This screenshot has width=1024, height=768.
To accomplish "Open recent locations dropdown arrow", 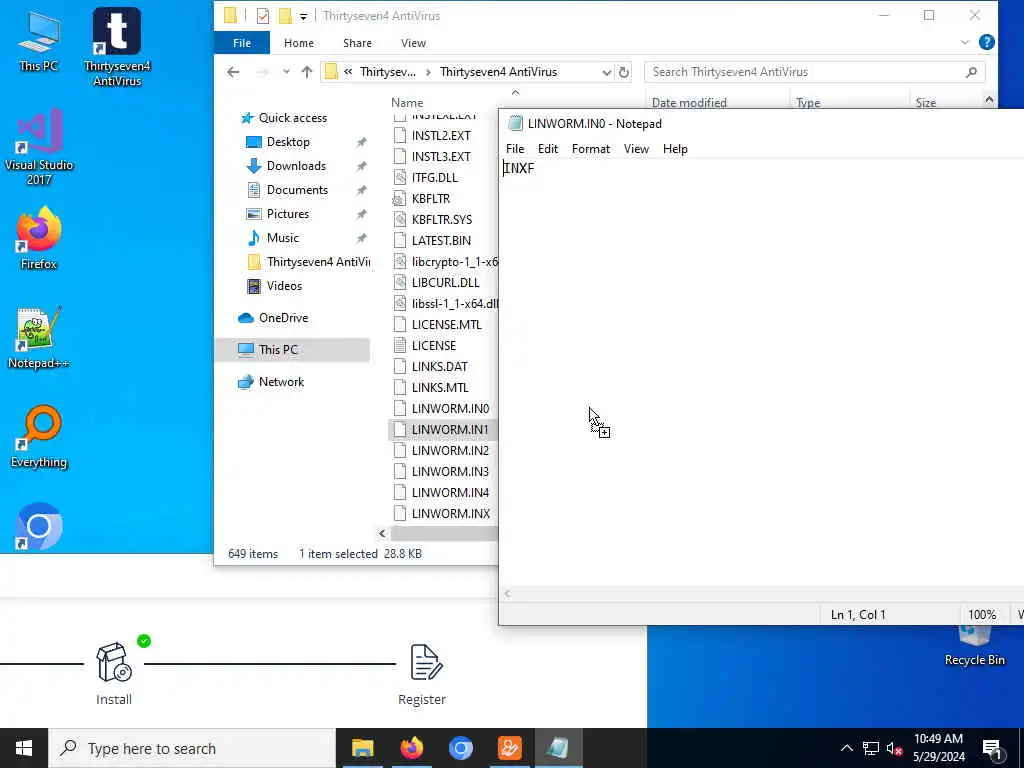I will (286, 72).
